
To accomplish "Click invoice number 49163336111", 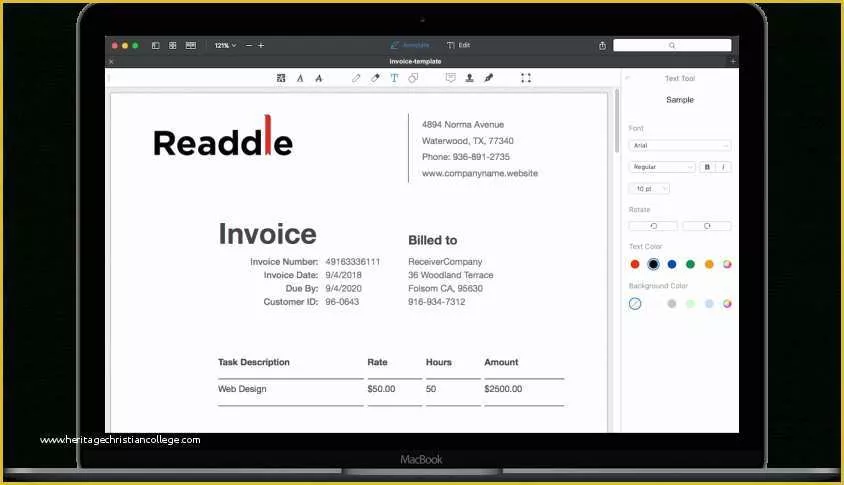I will tap(353, 262).
